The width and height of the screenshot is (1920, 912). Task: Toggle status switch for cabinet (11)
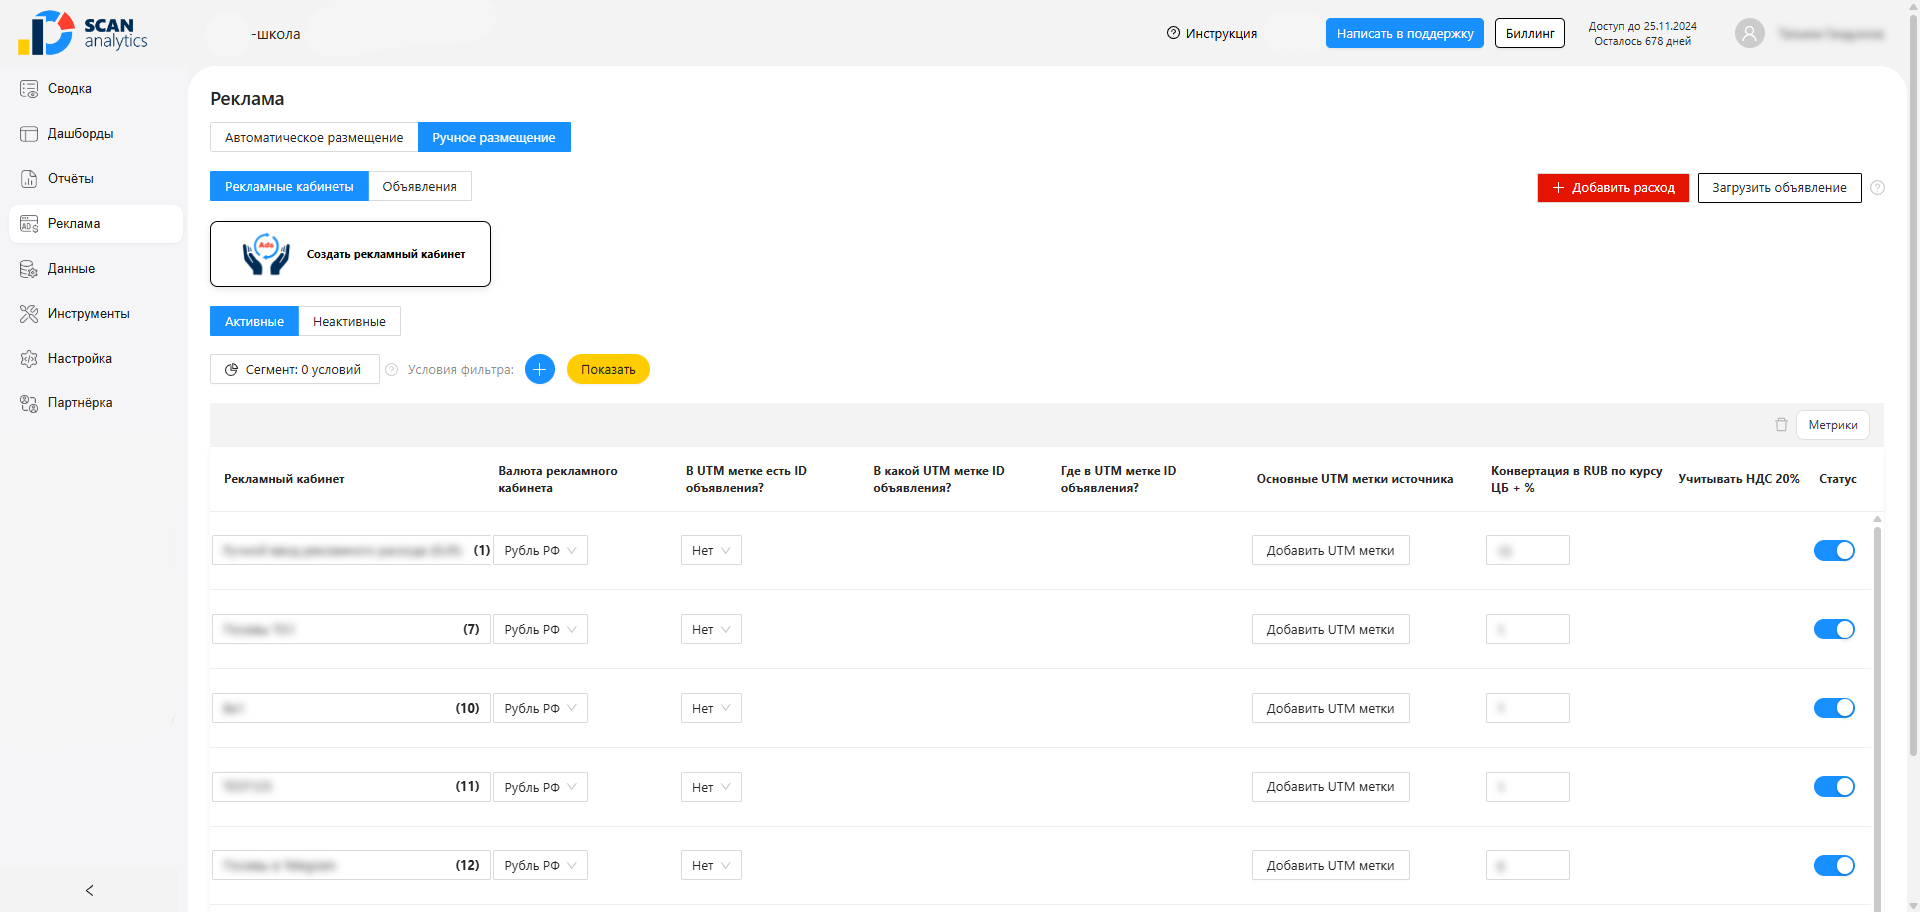click(x=1834, y=787)
